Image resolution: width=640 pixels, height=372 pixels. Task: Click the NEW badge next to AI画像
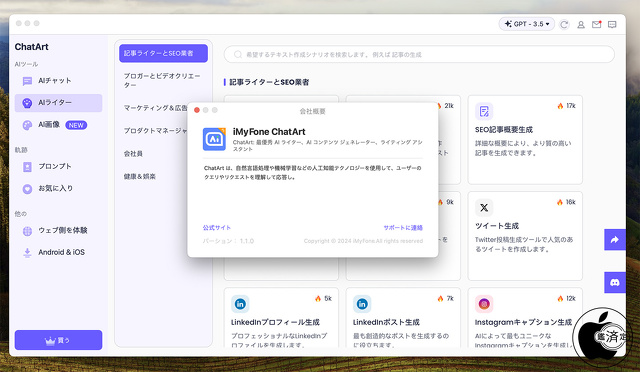click(76, 125)
